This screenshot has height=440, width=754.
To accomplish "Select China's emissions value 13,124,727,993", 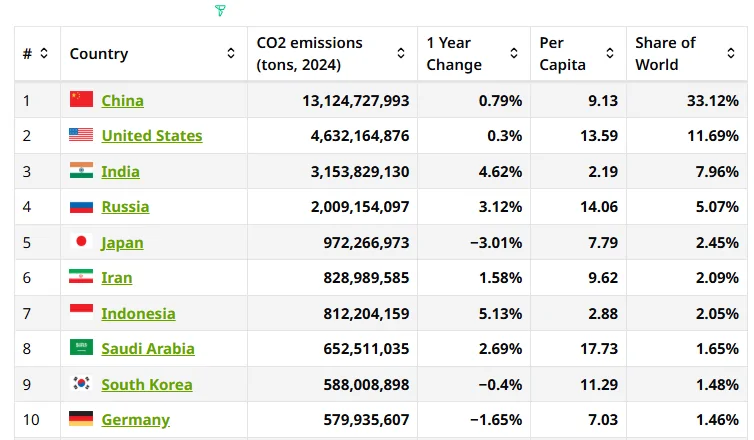I will pyautogui.click(x=355, y=101).
